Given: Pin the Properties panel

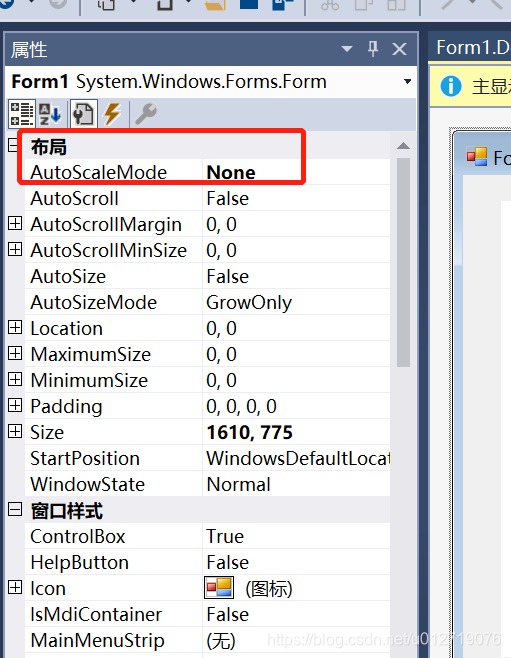Looking at the screenshot, I should 373,49.
